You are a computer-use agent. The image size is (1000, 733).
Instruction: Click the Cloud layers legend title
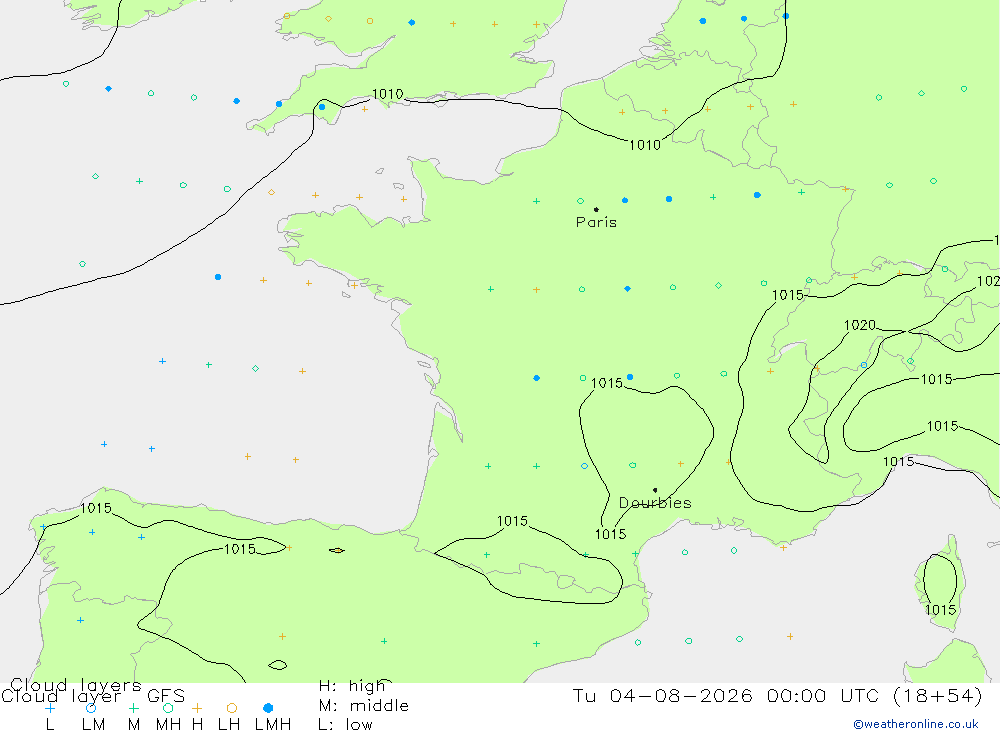click(x=76, y=686)
